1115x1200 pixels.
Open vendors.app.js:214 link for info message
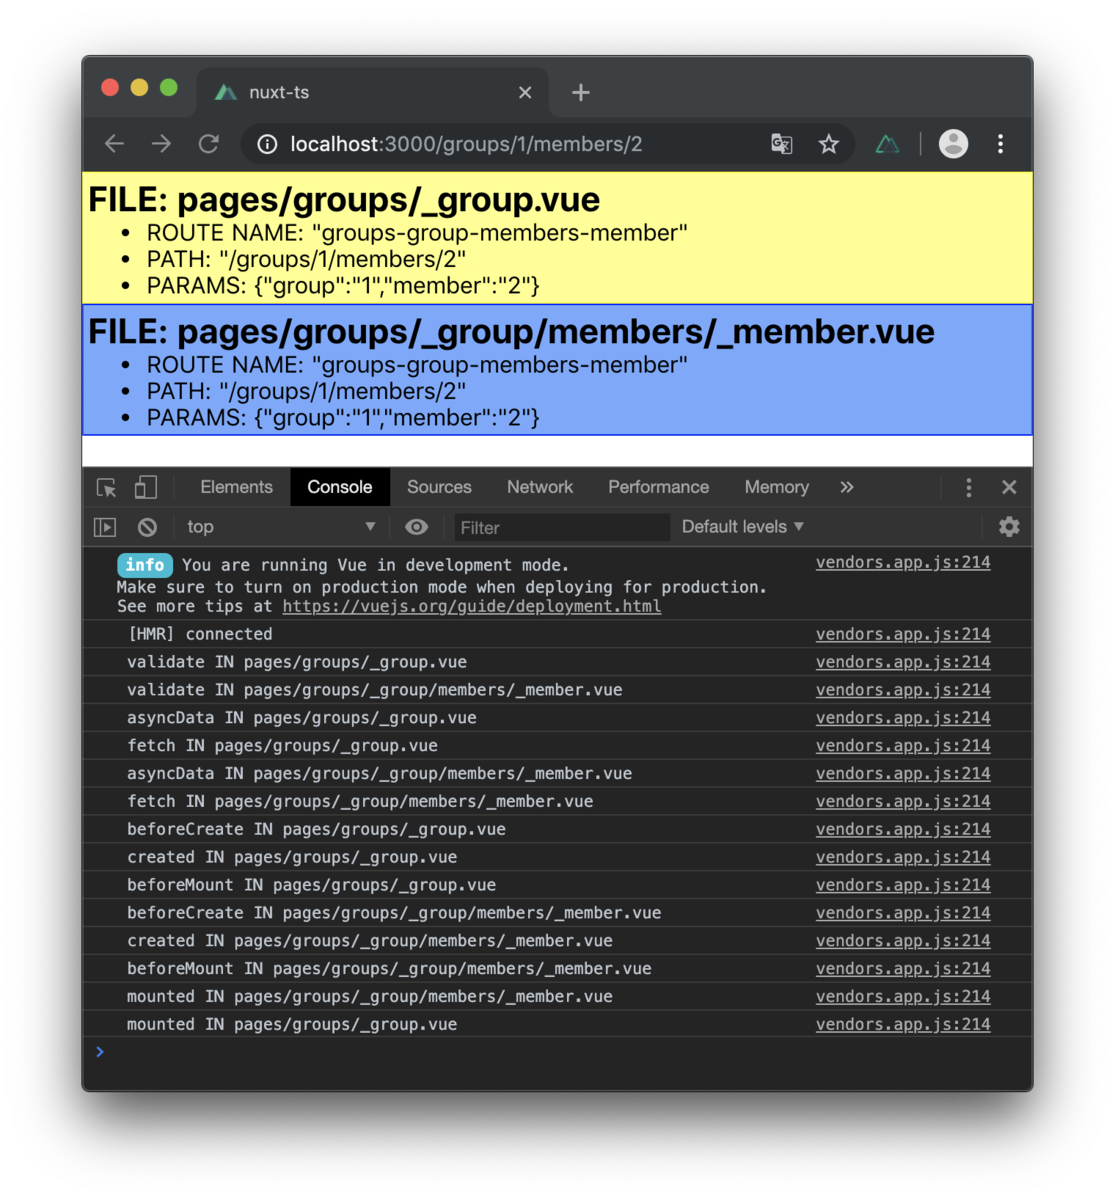(903, 562)
